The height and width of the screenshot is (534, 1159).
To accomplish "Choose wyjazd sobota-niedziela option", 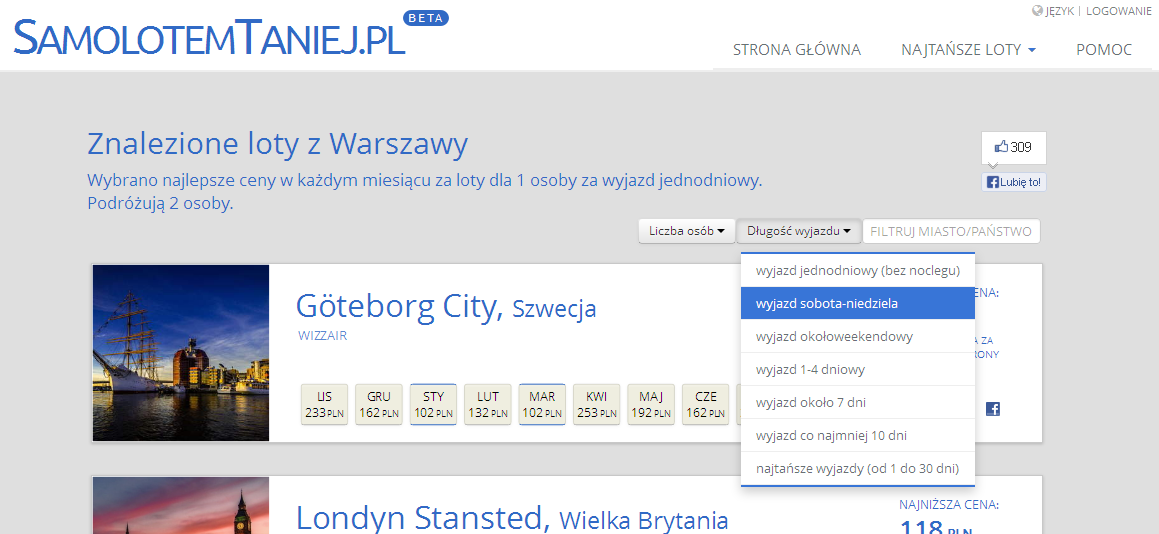I will 857,303.
